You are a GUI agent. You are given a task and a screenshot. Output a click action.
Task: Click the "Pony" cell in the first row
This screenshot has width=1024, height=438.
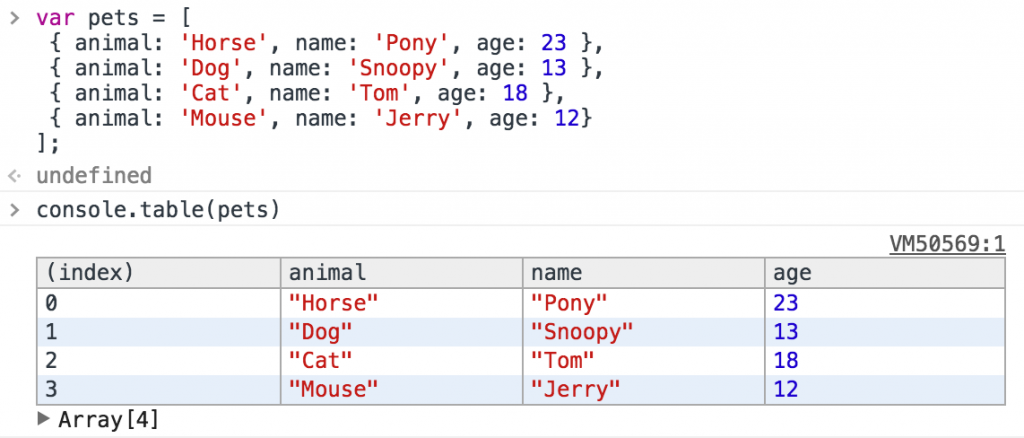click(x=568, y=302)
